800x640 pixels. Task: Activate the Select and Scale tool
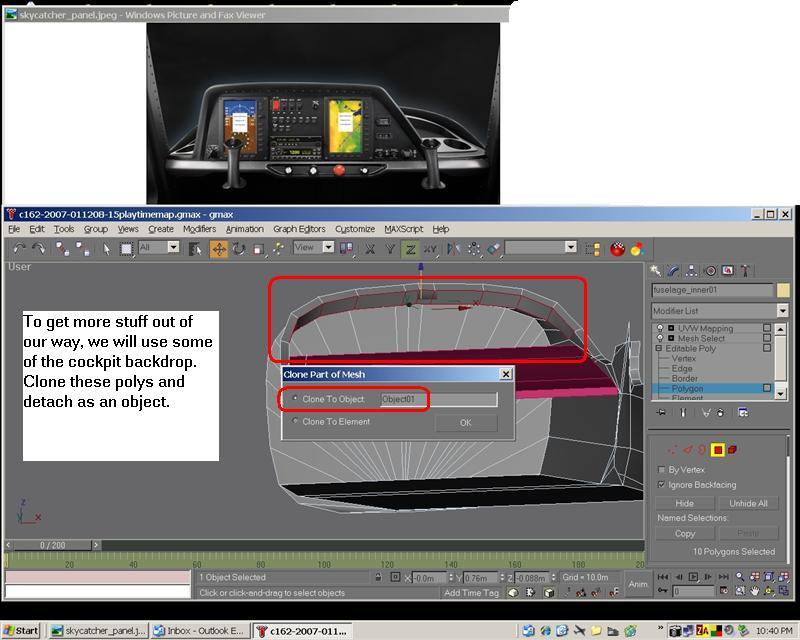[x=259, y=249]
